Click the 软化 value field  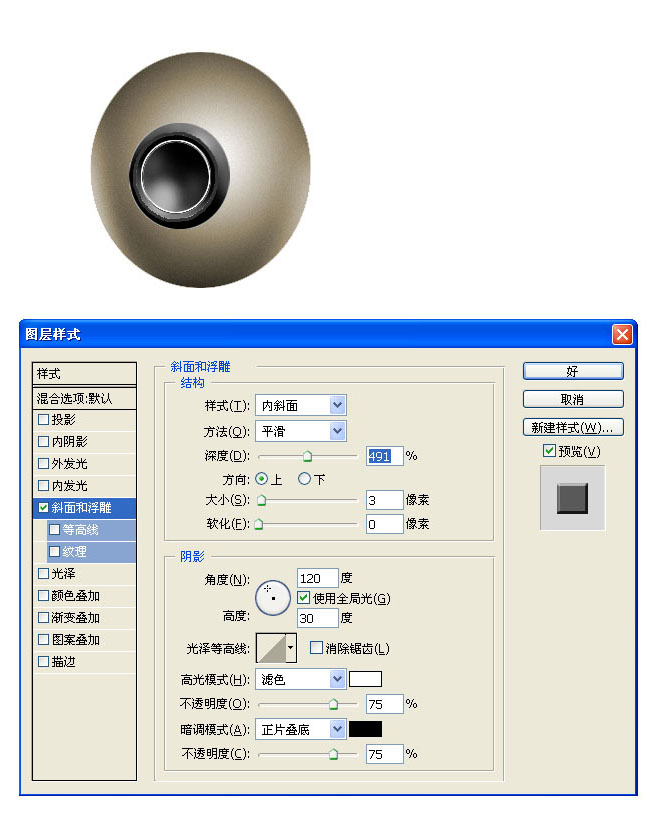point(385,524)
